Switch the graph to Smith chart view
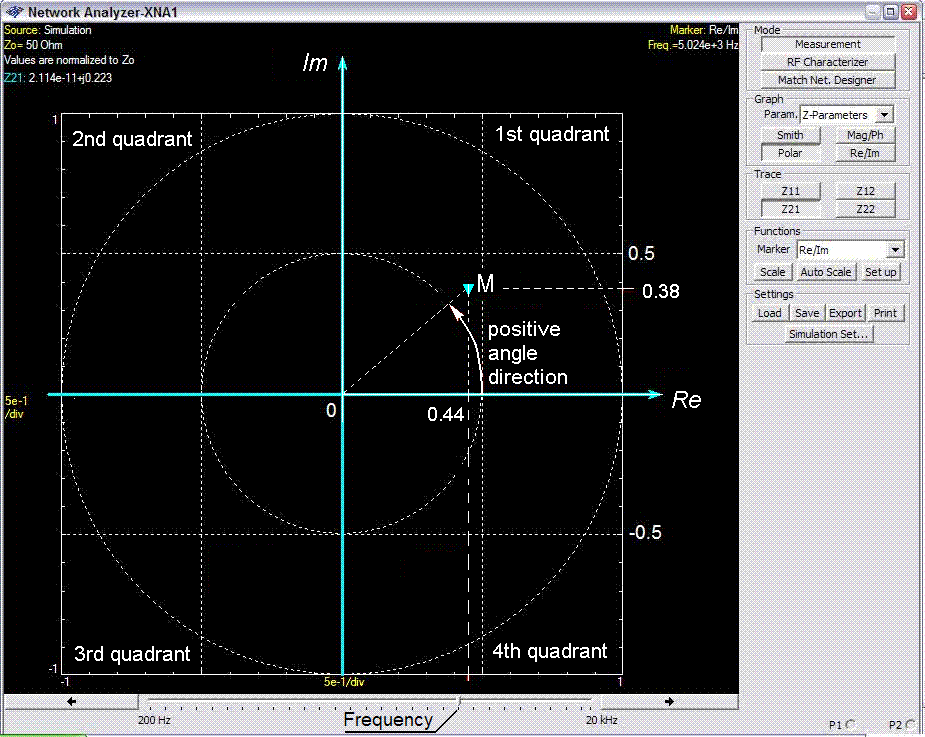This screenshot has width=925, height=737. 790,135
